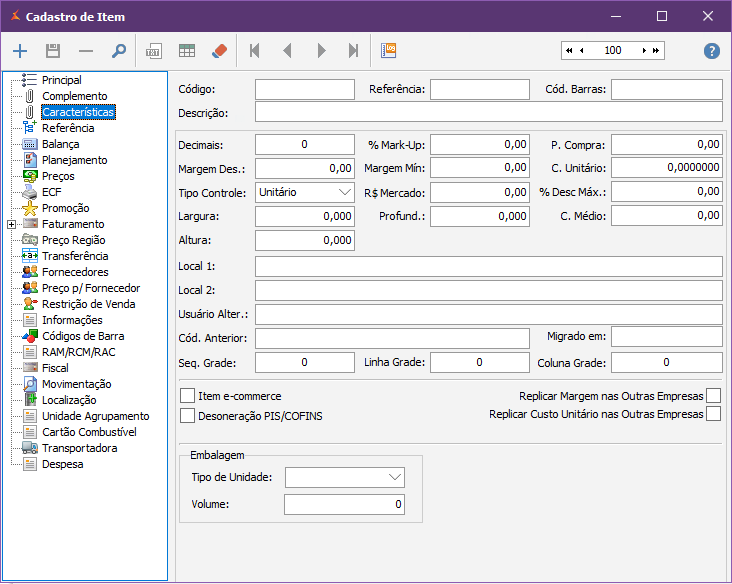Enable the Item e-commerce checkbox
This screenshot has height=584, width=732.
[x=187, y=396]
